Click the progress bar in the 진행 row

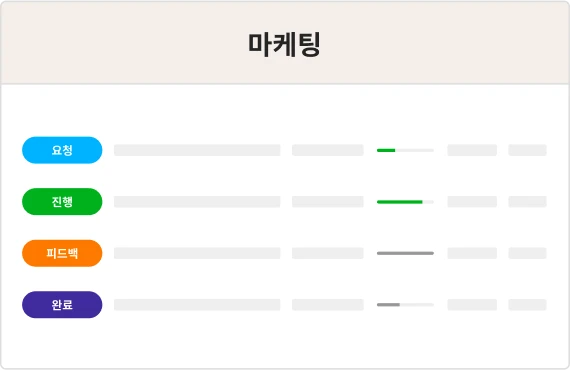tap(405, 202)
